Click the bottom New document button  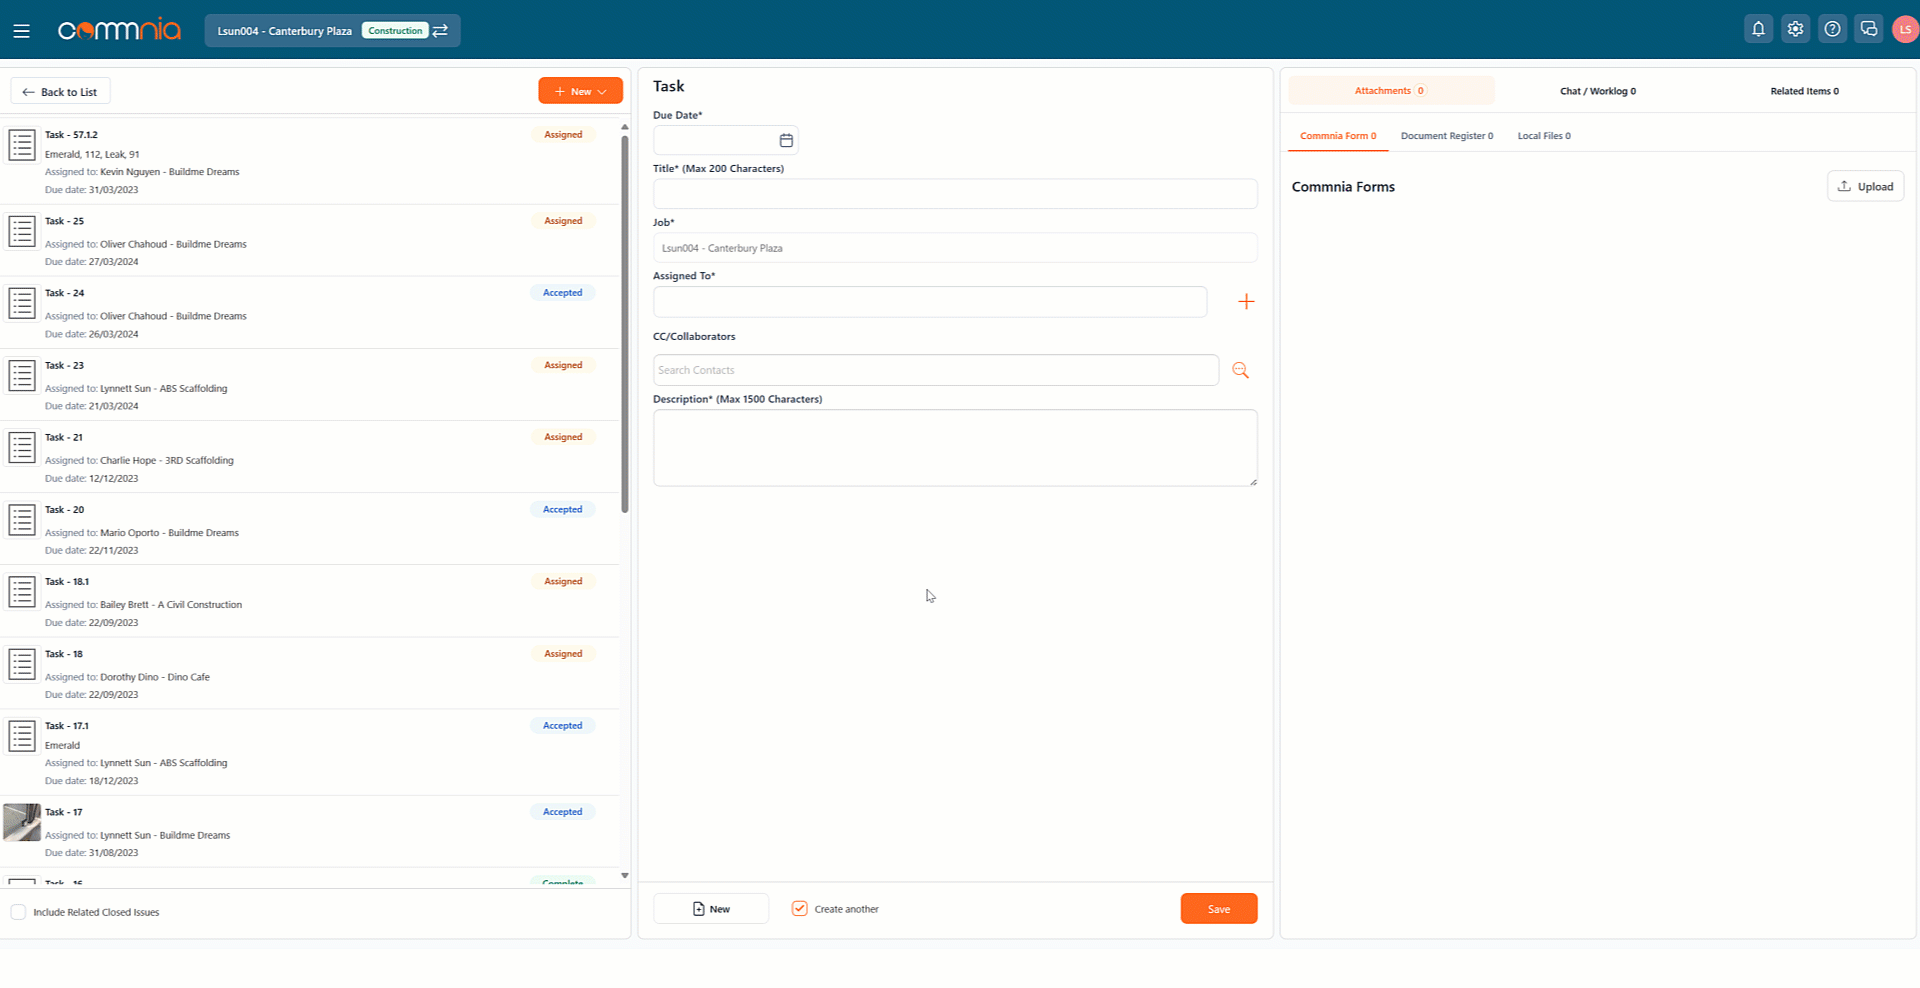[711, 909]
